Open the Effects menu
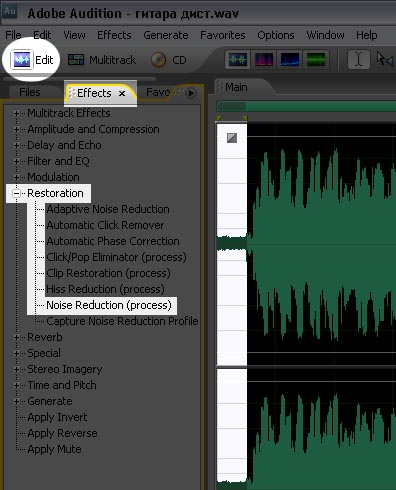This screenshot has width=396, height=490. 114,35
